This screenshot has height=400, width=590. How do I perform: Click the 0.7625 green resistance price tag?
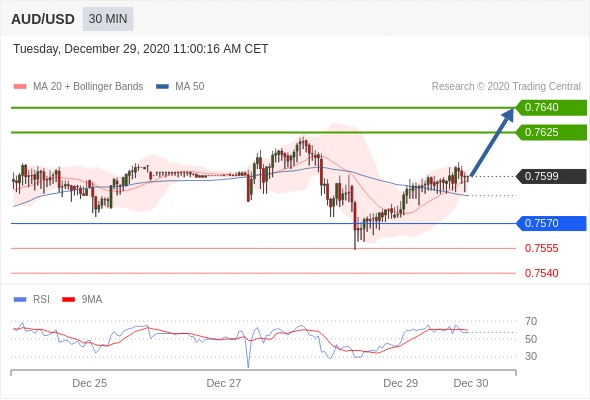click(551, 132)
